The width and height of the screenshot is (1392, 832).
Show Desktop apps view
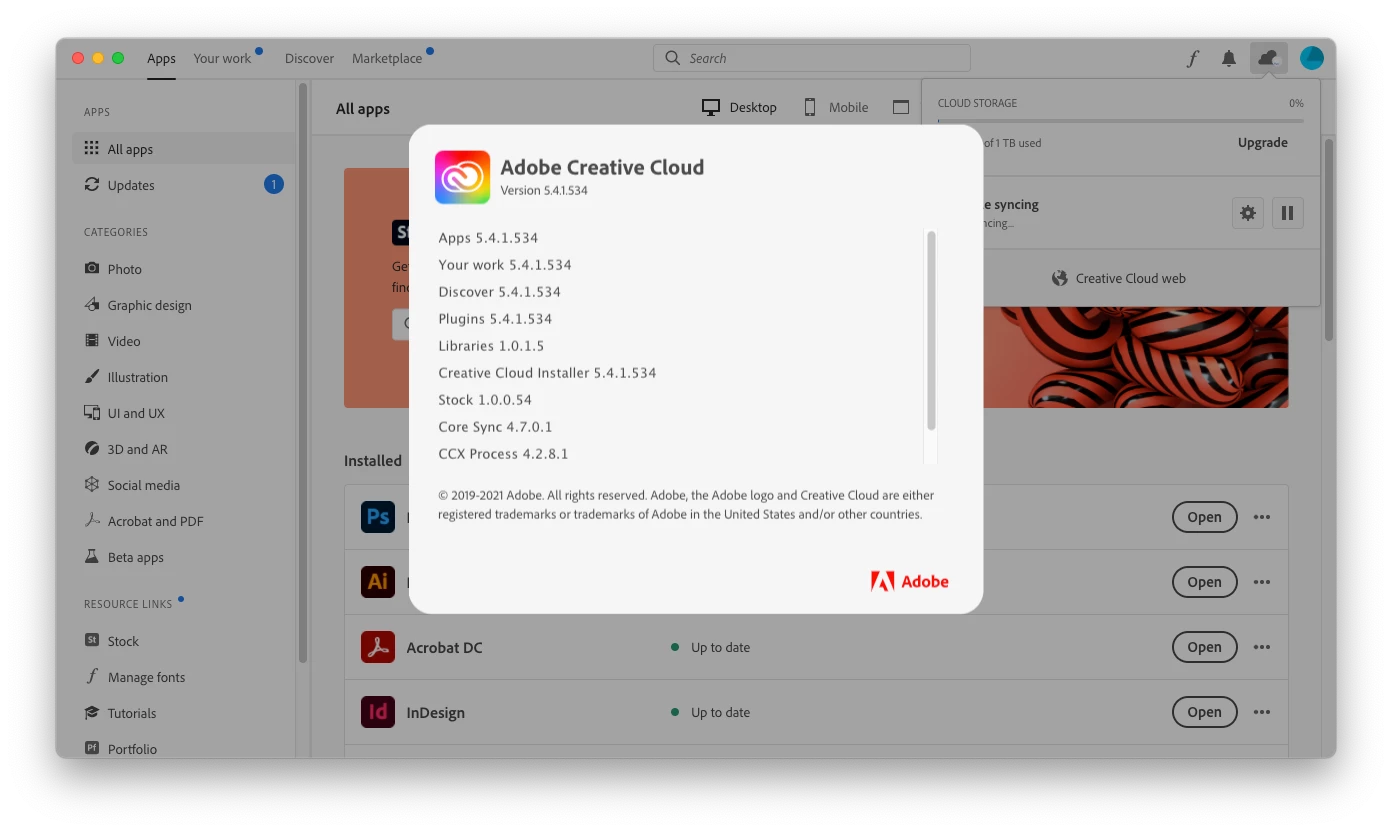point(739,107)
